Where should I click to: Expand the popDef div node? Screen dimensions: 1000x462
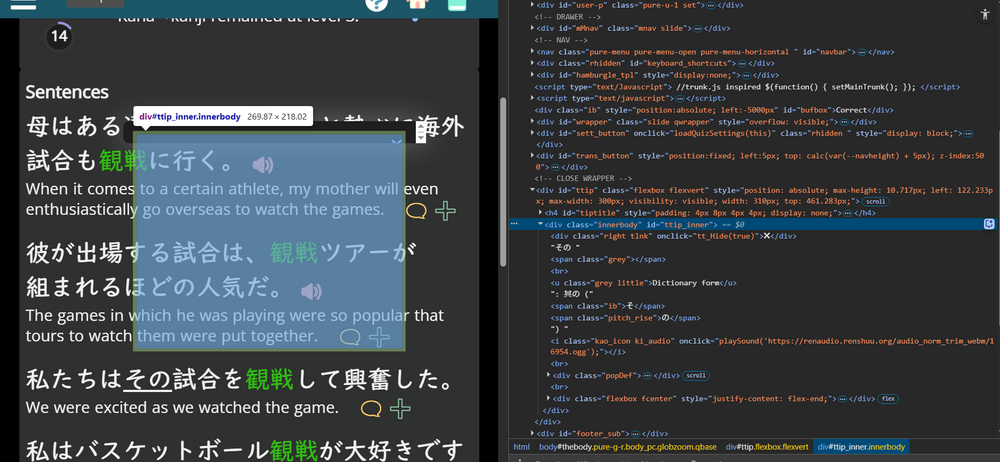click(548, 375)
